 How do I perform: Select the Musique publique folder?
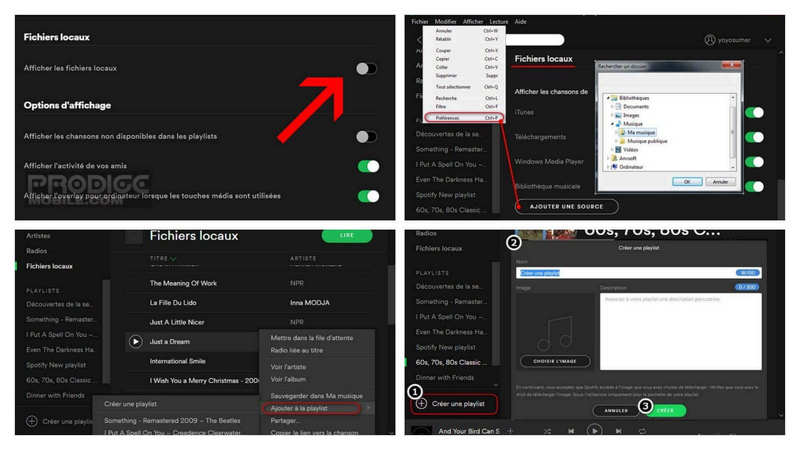click(643, 141)
